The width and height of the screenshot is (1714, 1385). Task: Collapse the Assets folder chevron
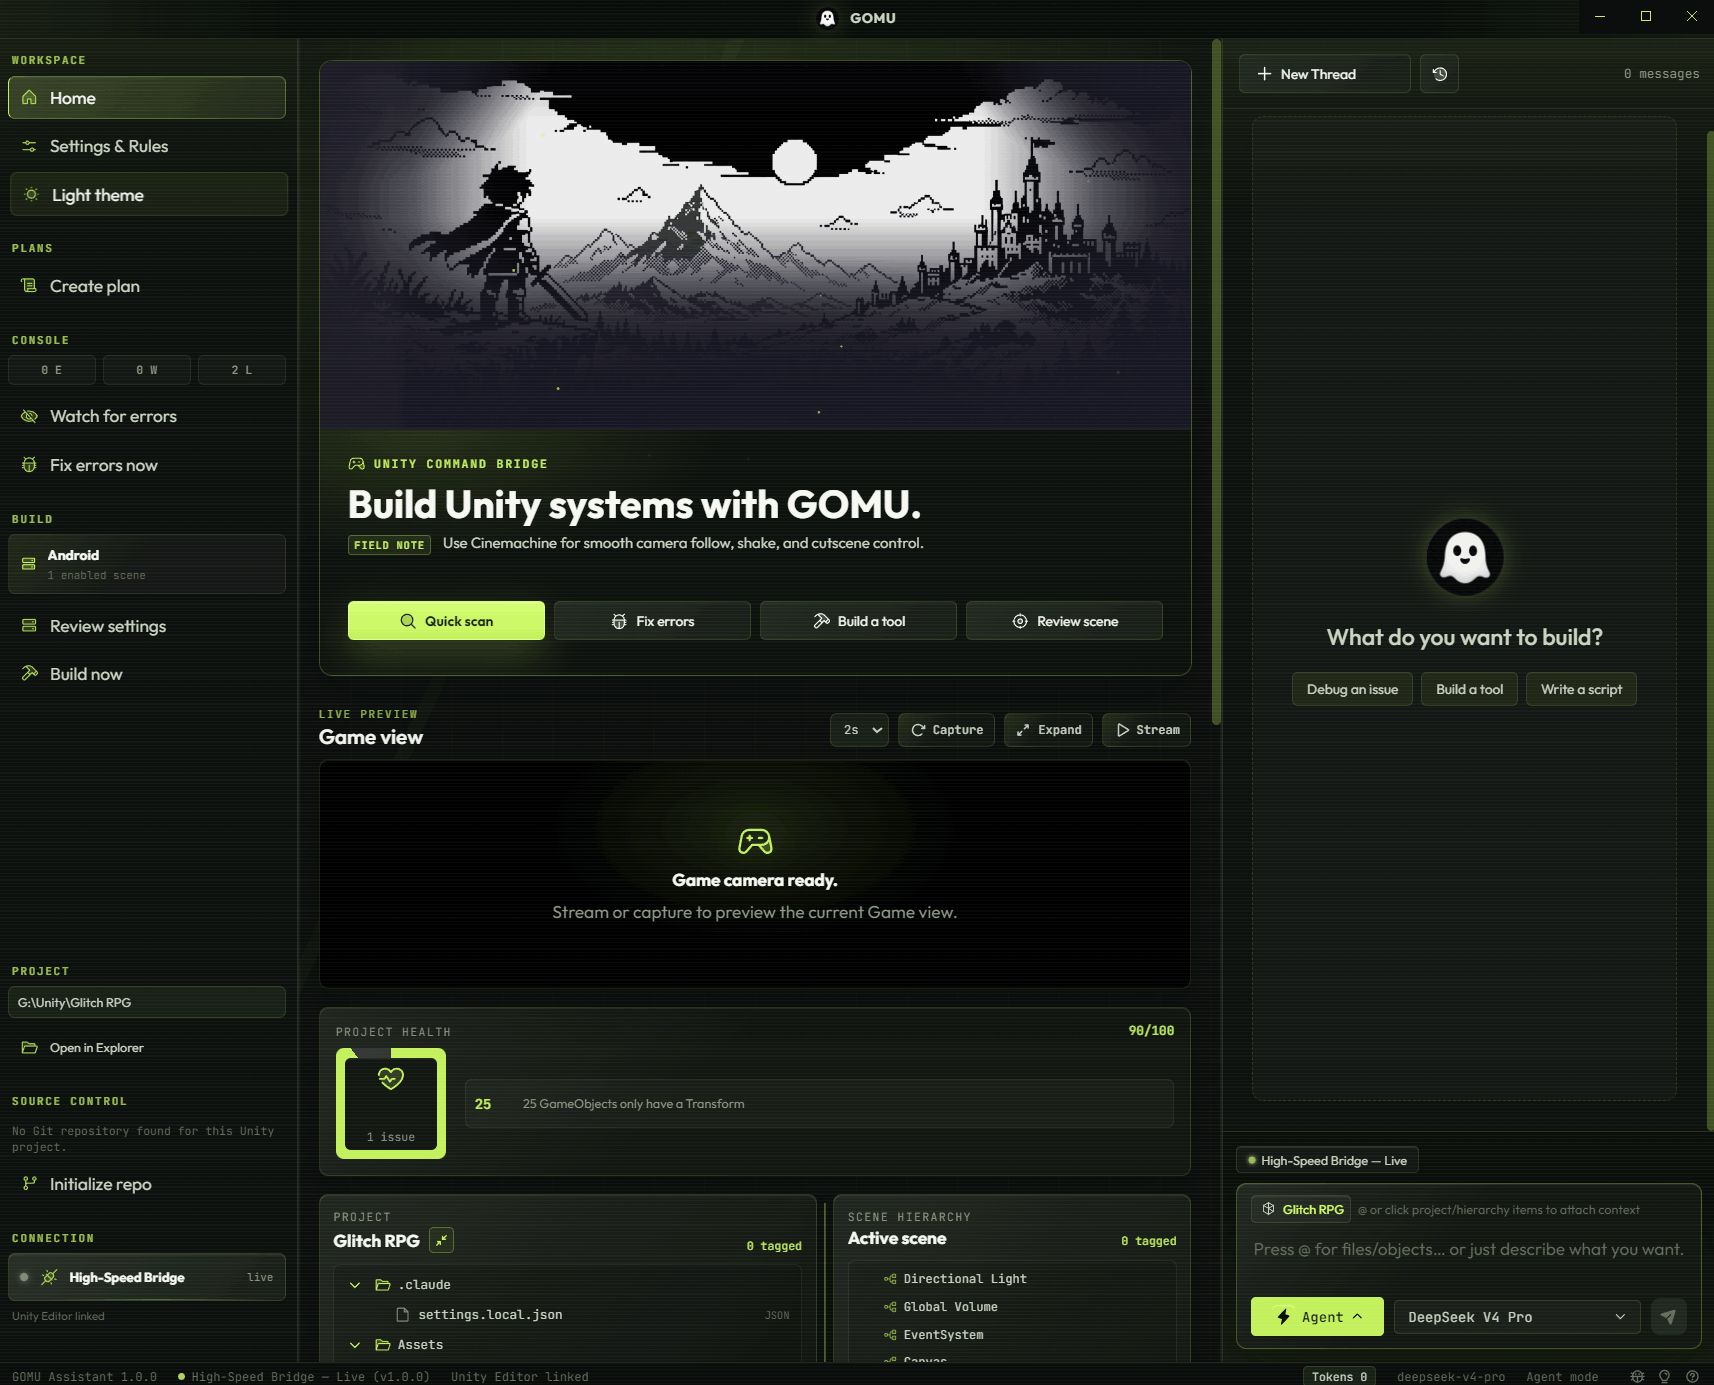pos(355,1345)
